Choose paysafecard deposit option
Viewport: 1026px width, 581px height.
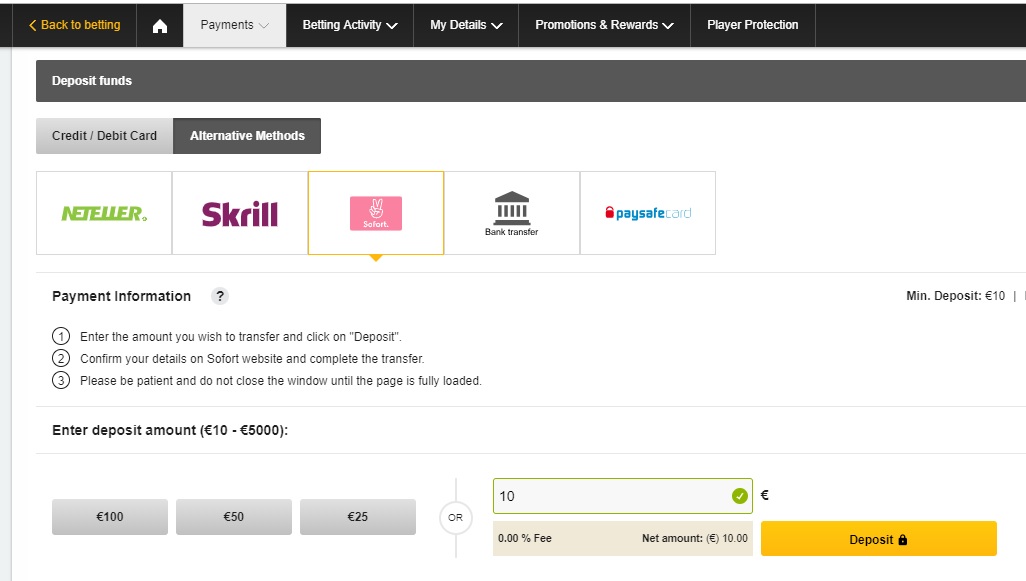tap(648, 213)
